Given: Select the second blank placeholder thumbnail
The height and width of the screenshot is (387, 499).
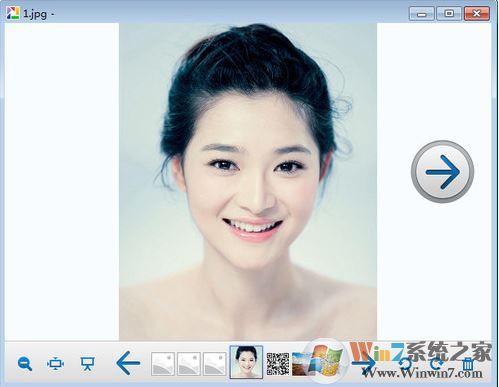Looking at the screenshot, I should [x=189, y=364].
